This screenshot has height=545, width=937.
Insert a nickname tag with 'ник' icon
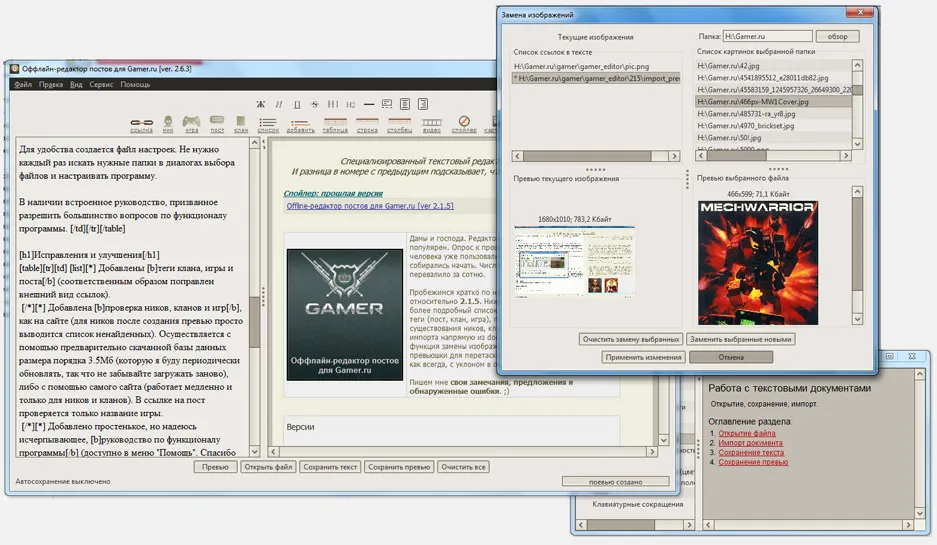[168, 123]
